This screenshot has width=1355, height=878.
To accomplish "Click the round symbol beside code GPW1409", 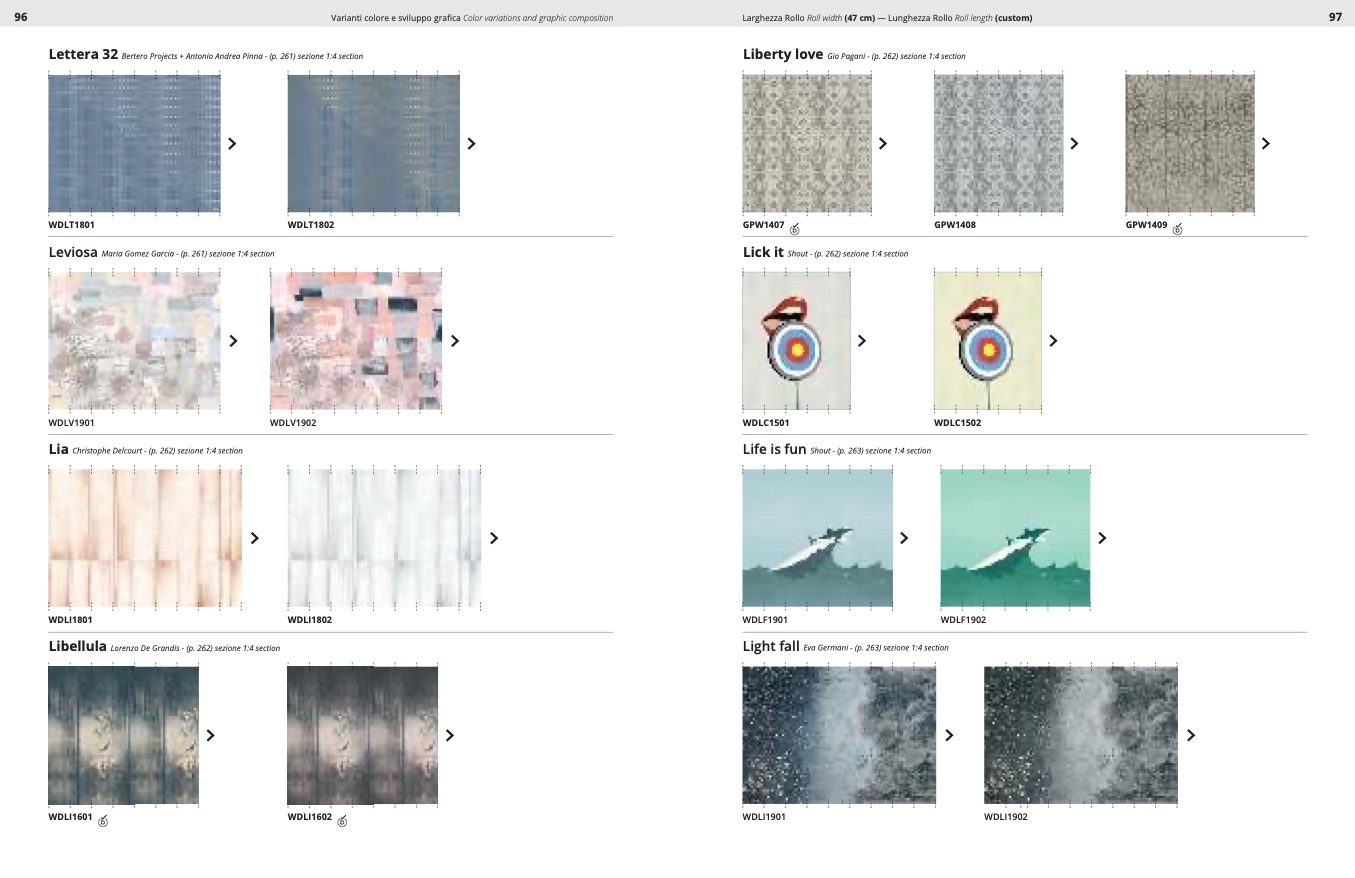I will [x=1177, y=229].
